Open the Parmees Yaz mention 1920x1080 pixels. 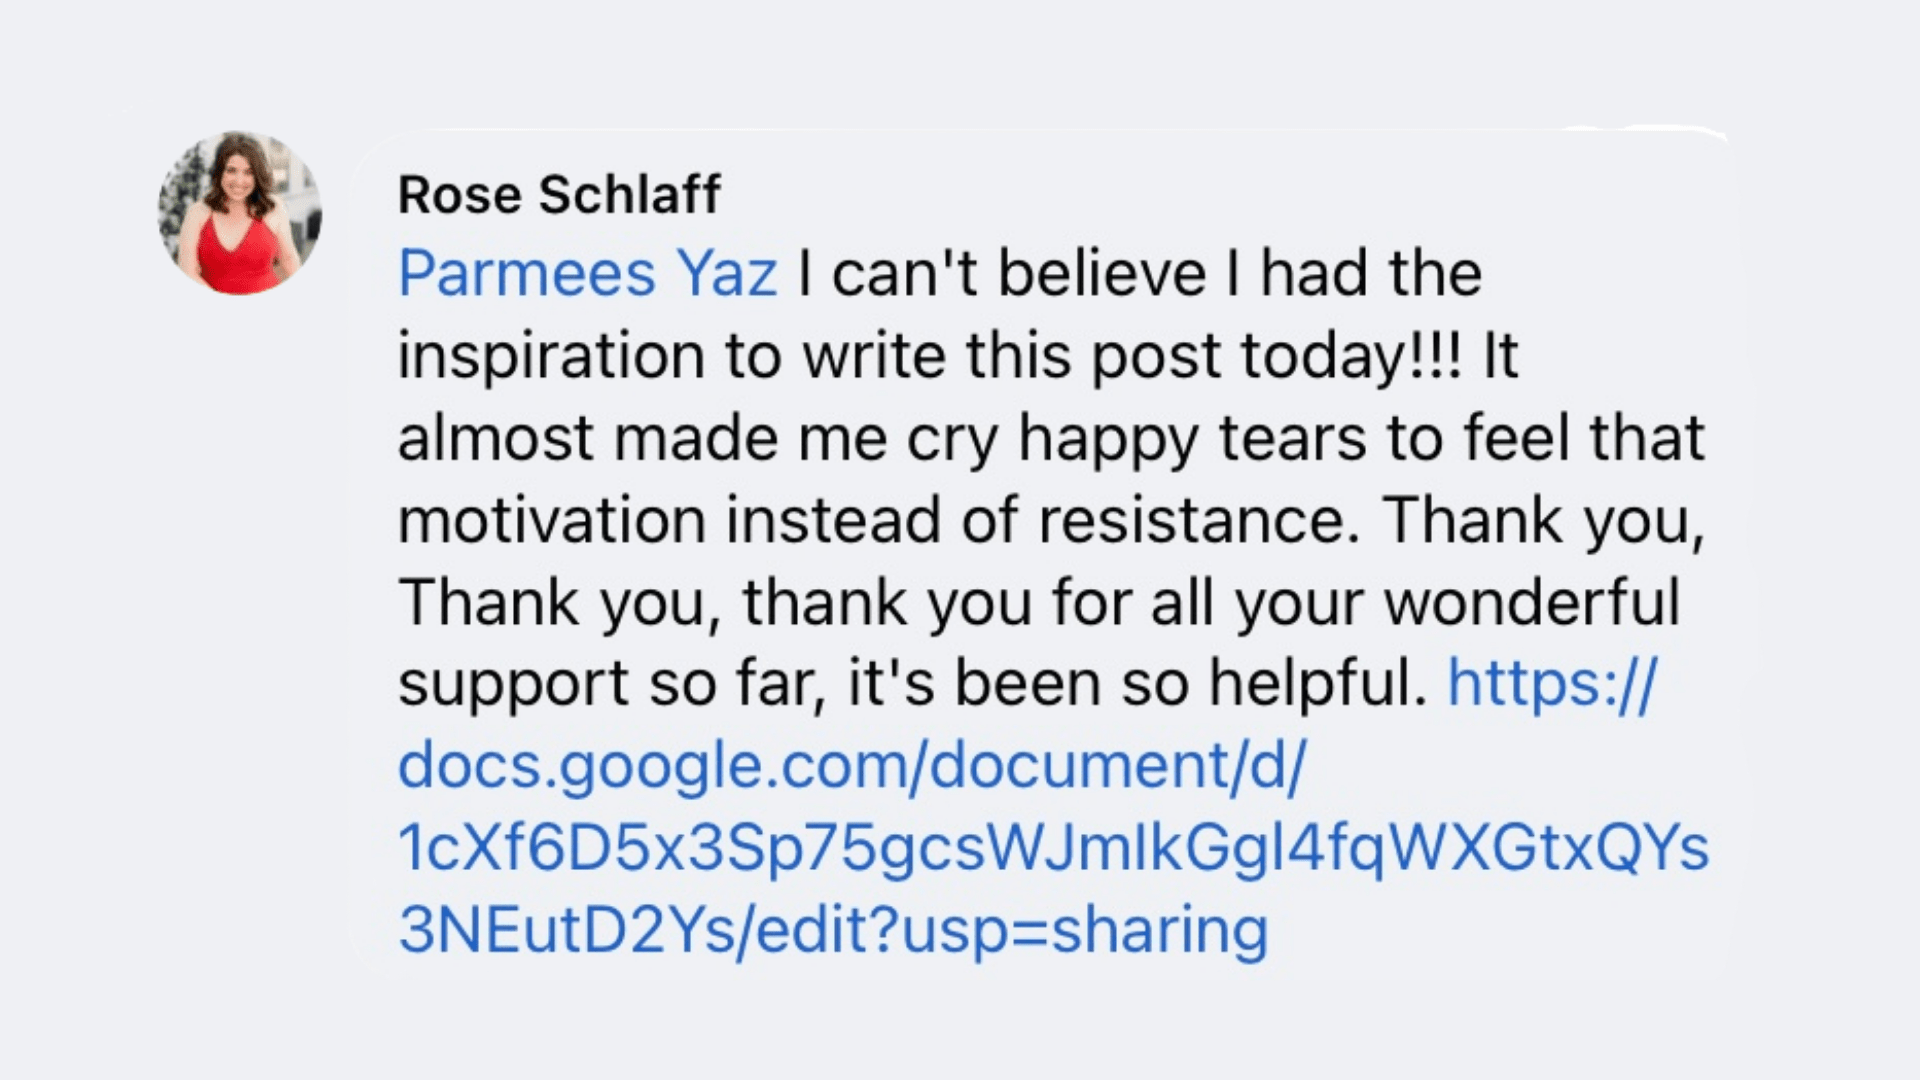[587, 273]
